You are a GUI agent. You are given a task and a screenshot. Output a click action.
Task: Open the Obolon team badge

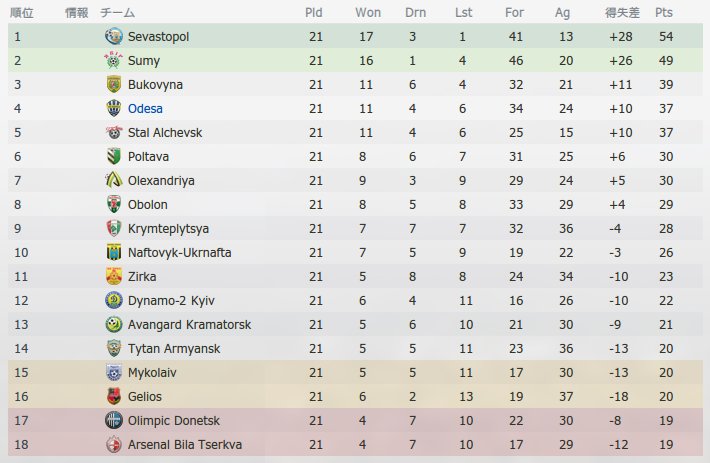coord(114,204)
